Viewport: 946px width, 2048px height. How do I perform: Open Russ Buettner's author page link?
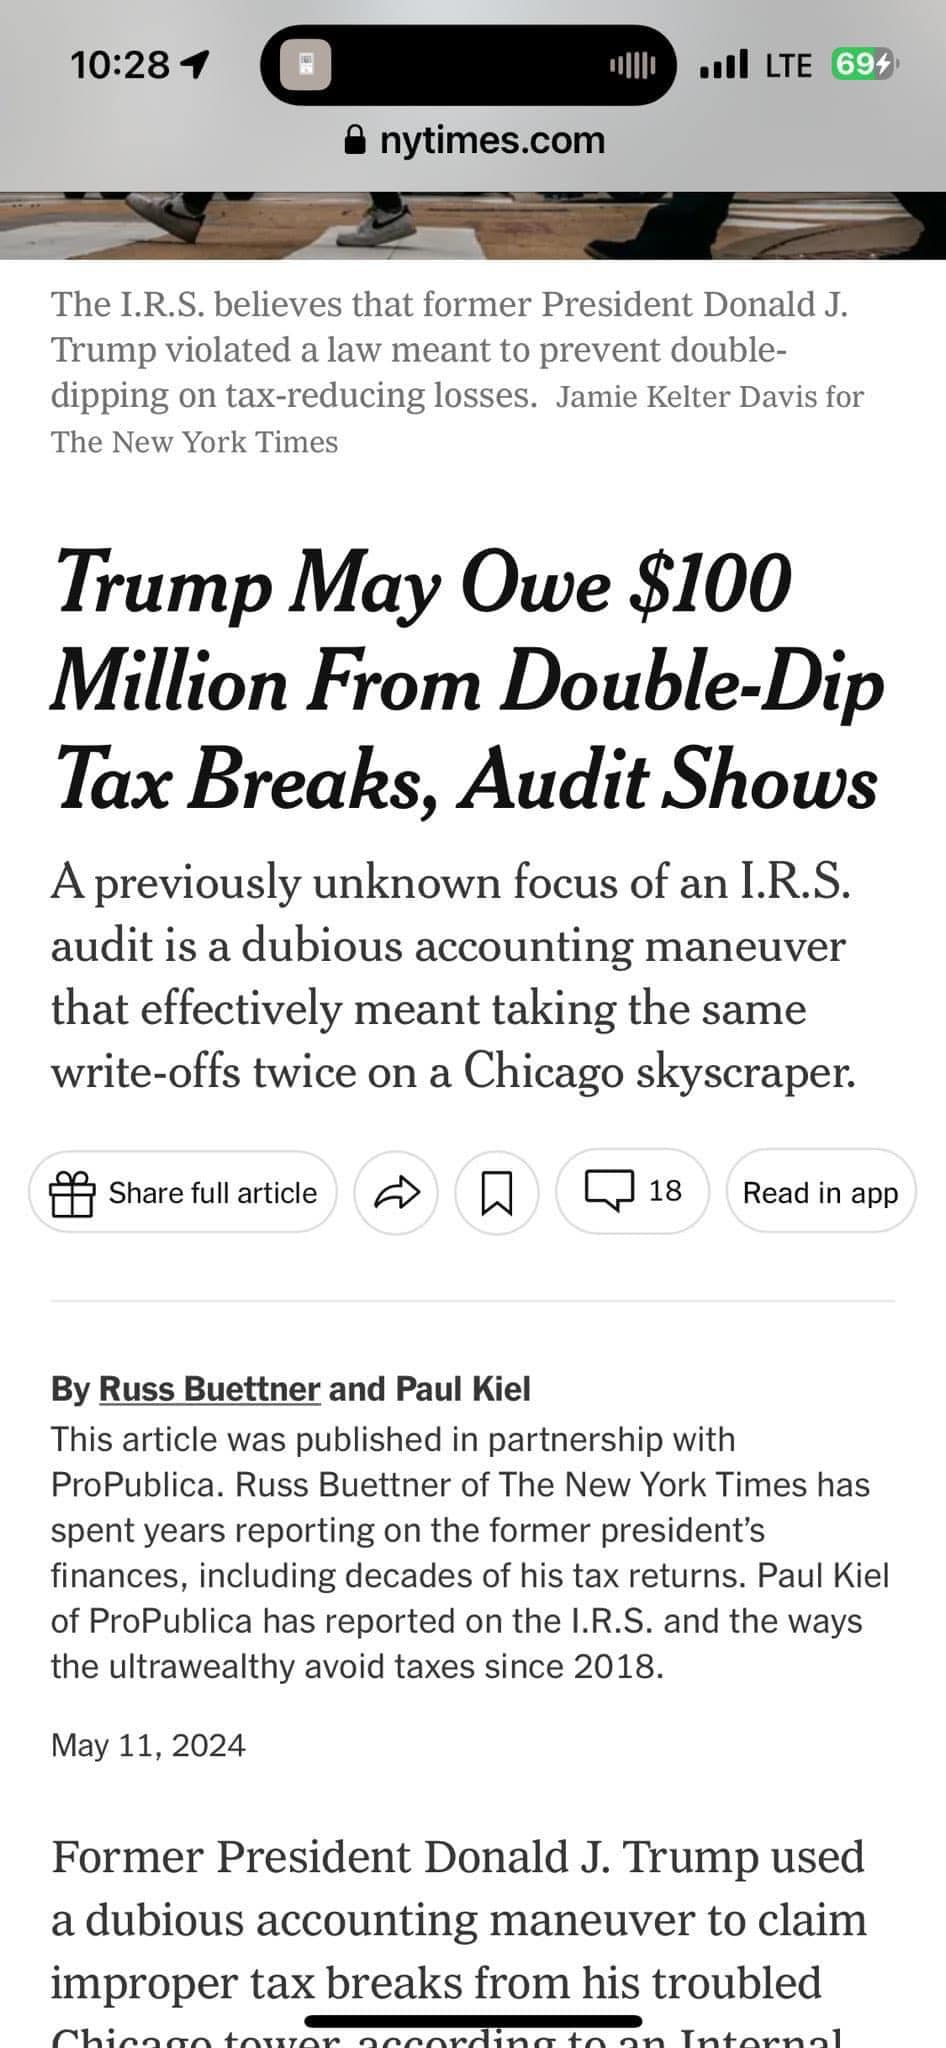(210, 1389)
